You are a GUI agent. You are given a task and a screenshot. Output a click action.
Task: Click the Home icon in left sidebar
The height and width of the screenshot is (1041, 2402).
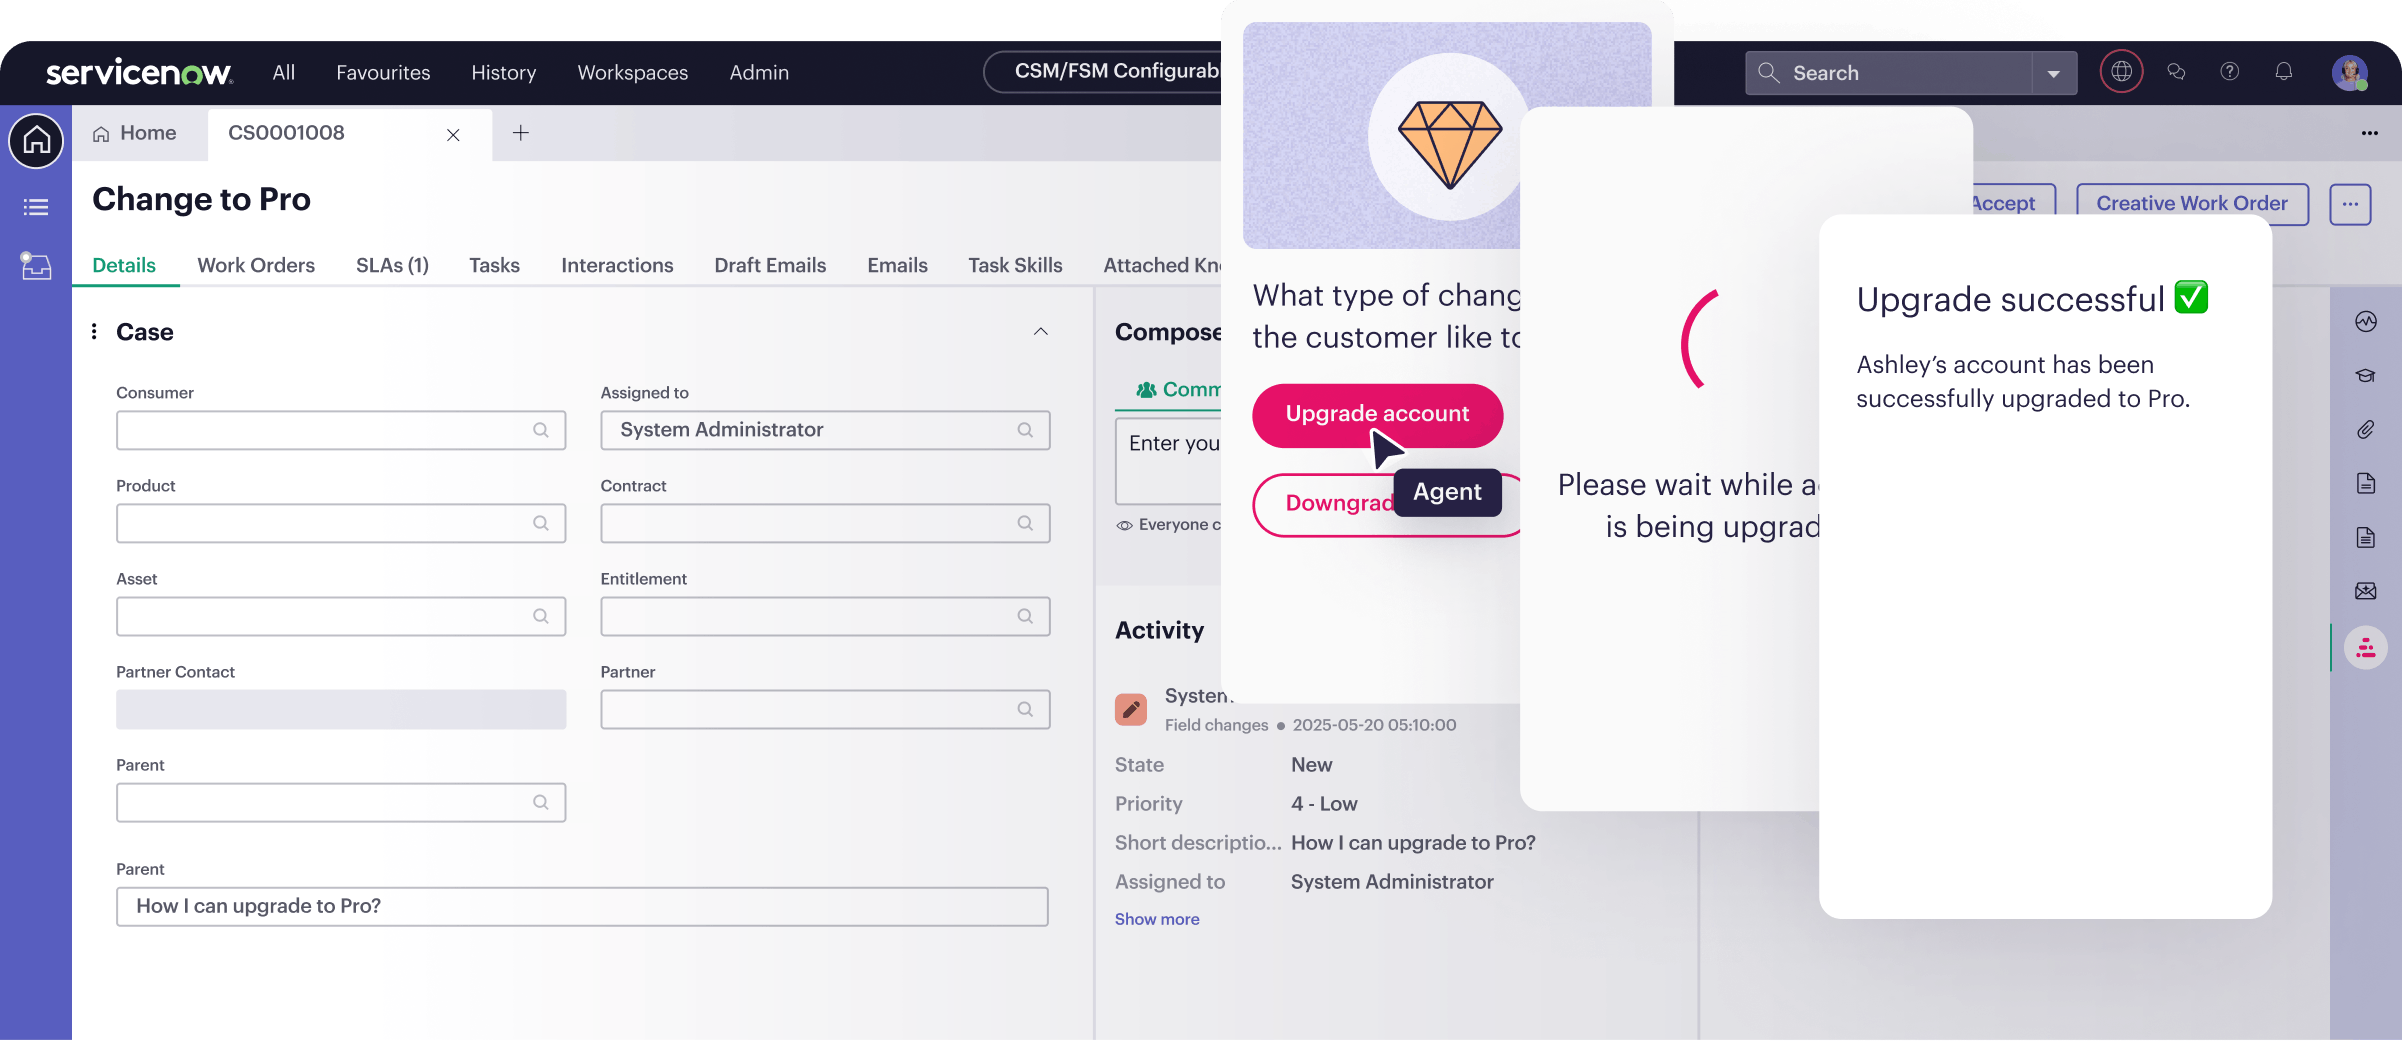pyautogui.click(x=36, y=140)
